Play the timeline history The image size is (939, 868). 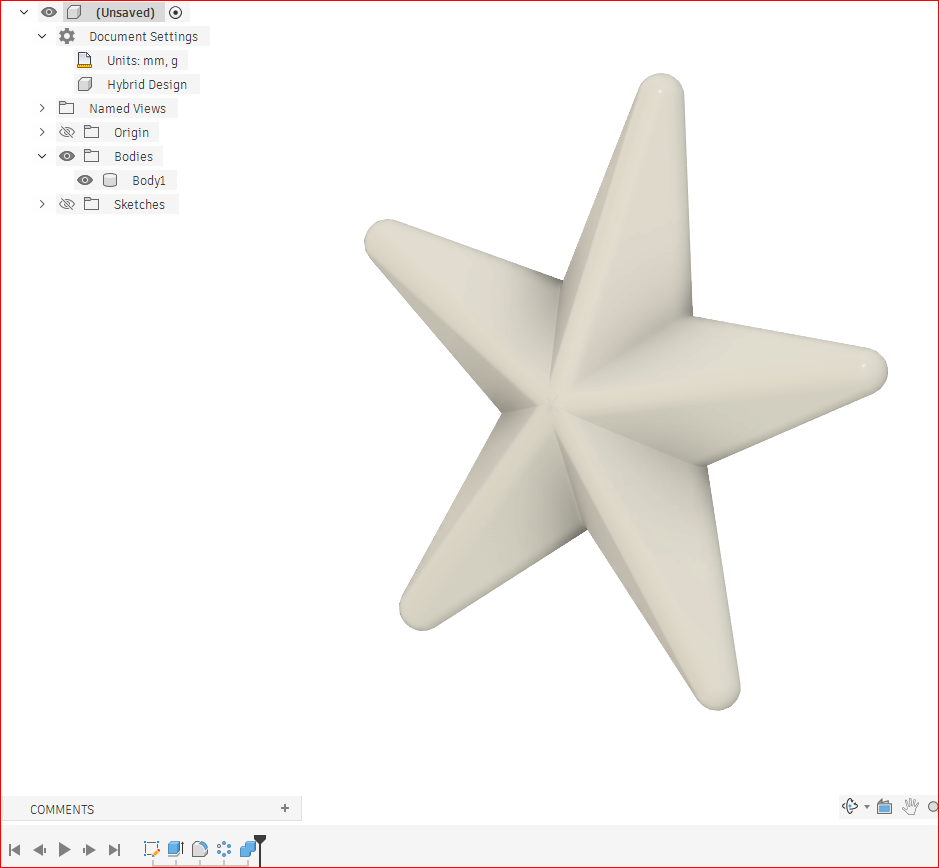(65, 849)
